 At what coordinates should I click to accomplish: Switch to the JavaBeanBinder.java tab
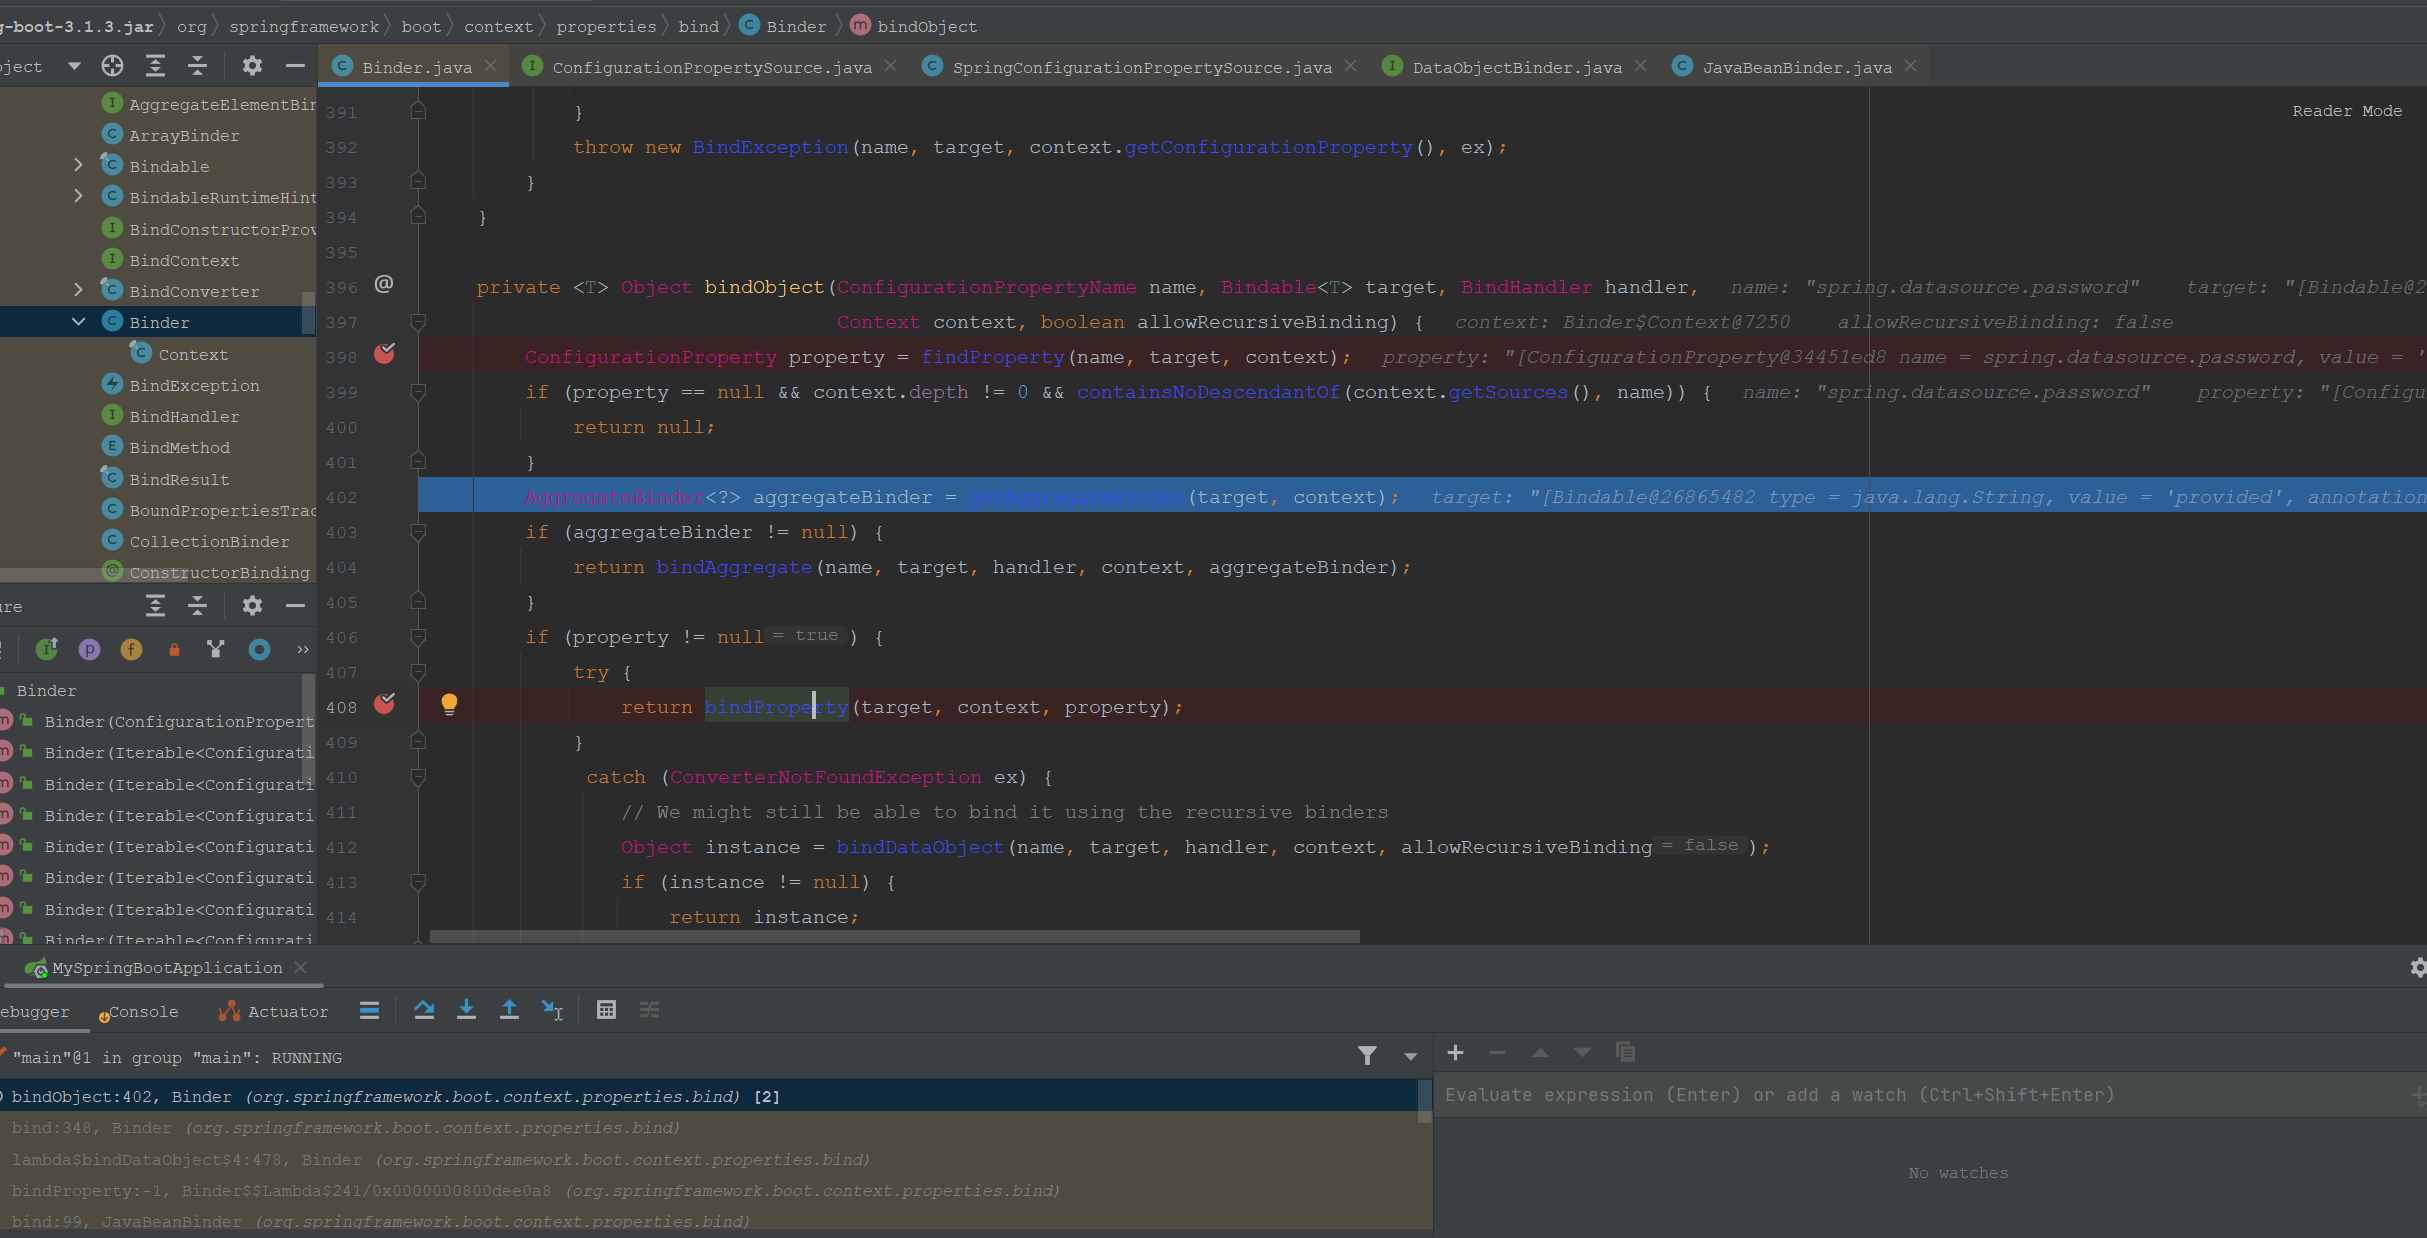tap(1796, 67)
